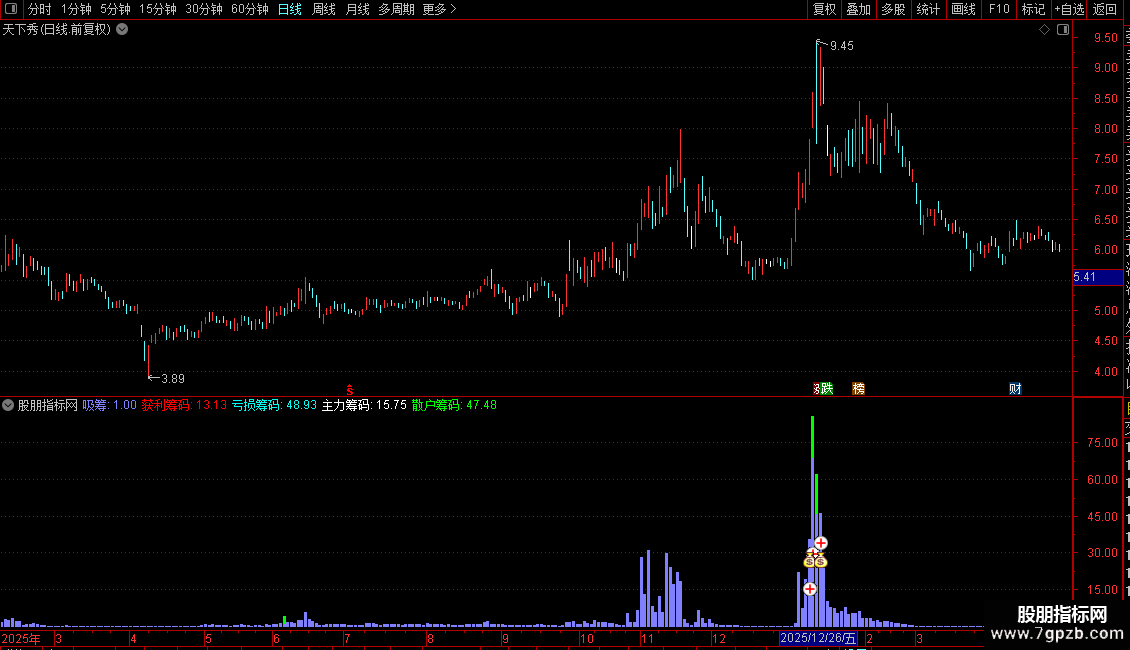Toggle the 复权 adjustment option
Image resolution: width=1130 pixels, height=650 pixels.
click(824, 9)
